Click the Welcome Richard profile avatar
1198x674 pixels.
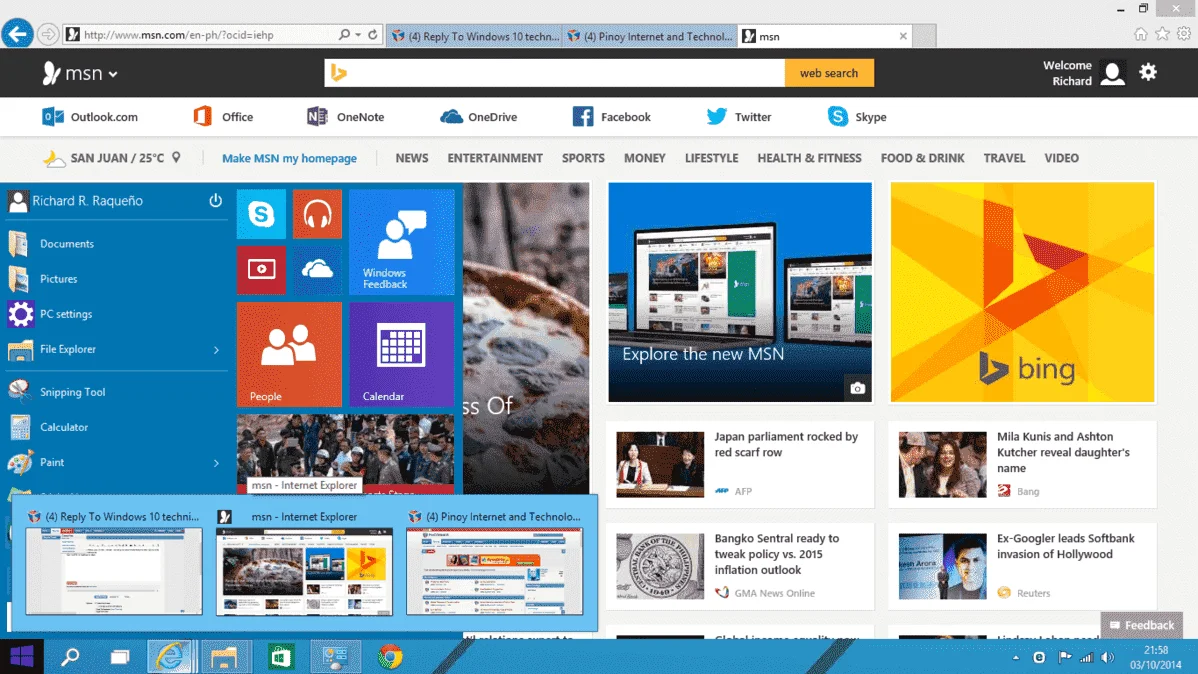pyautogui.click(x=1112, y=73)
